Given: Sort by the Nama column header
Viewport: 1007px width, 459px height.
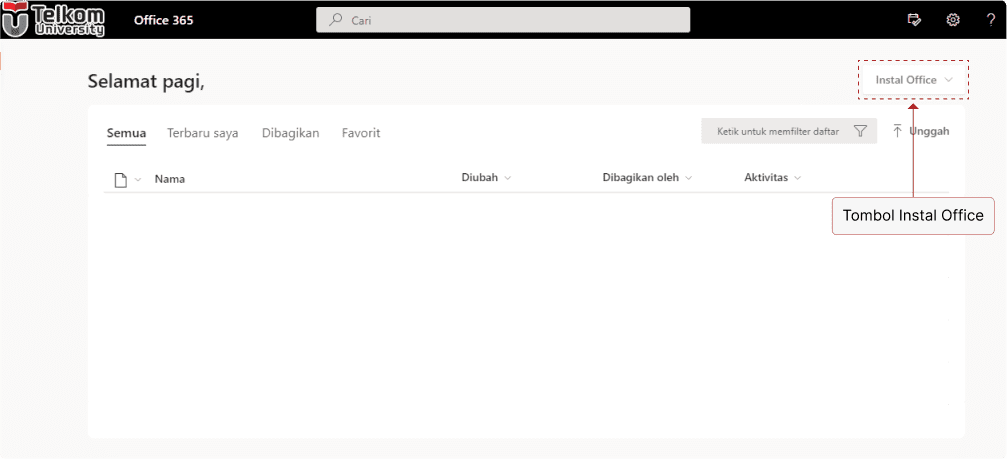Looking at the screenshot, I should pos(169,179).
